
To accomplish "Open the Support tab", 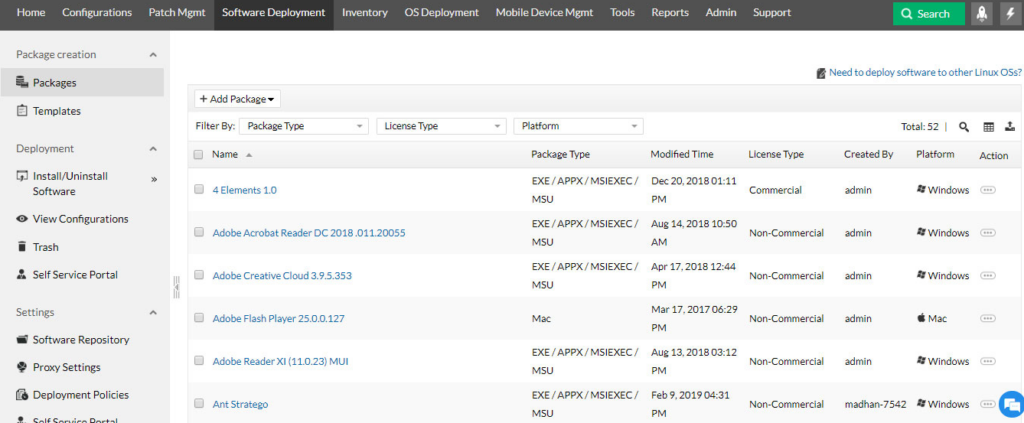I will [772, 12].
